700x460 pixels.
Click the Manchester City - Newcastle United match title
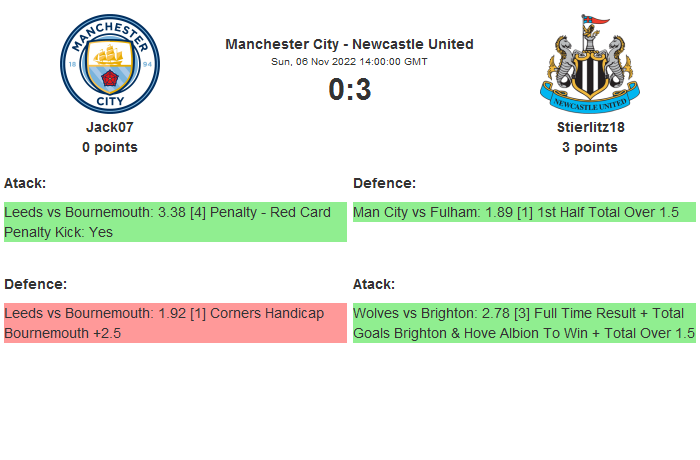pos(349,44)
